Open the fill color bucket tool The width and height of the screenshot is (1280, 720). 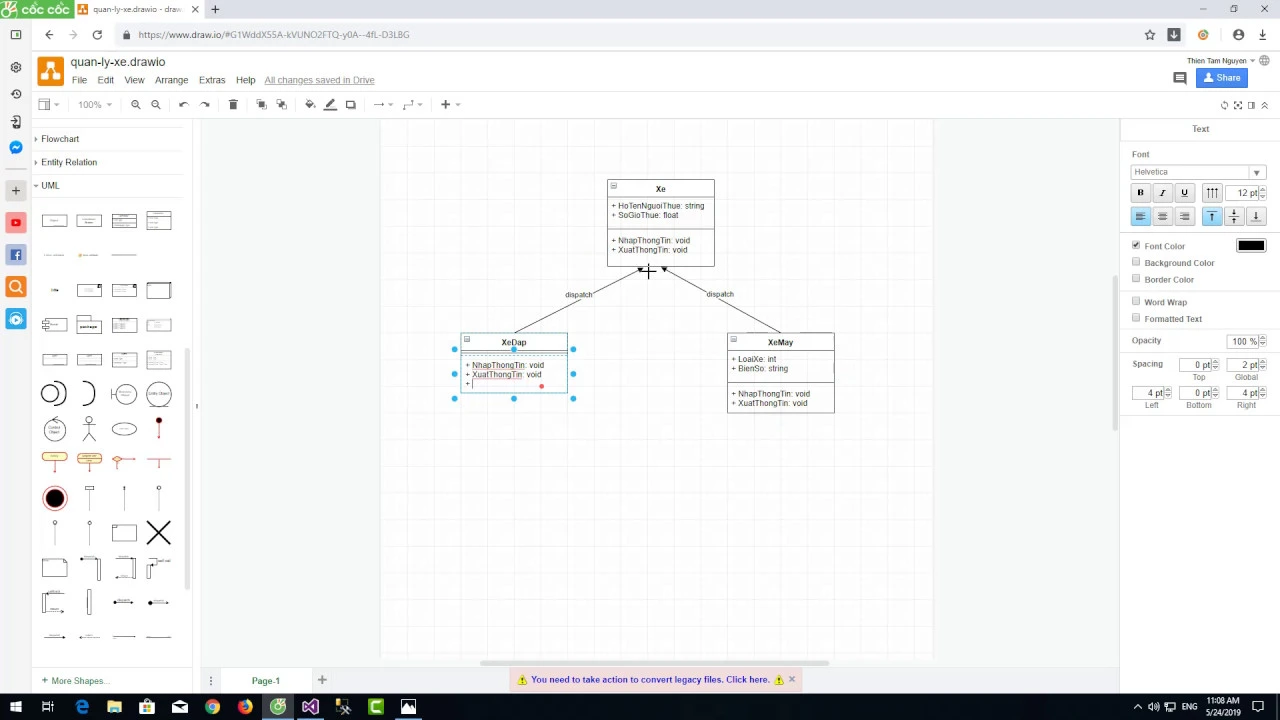pyautogui.click(x=310, y=104)
